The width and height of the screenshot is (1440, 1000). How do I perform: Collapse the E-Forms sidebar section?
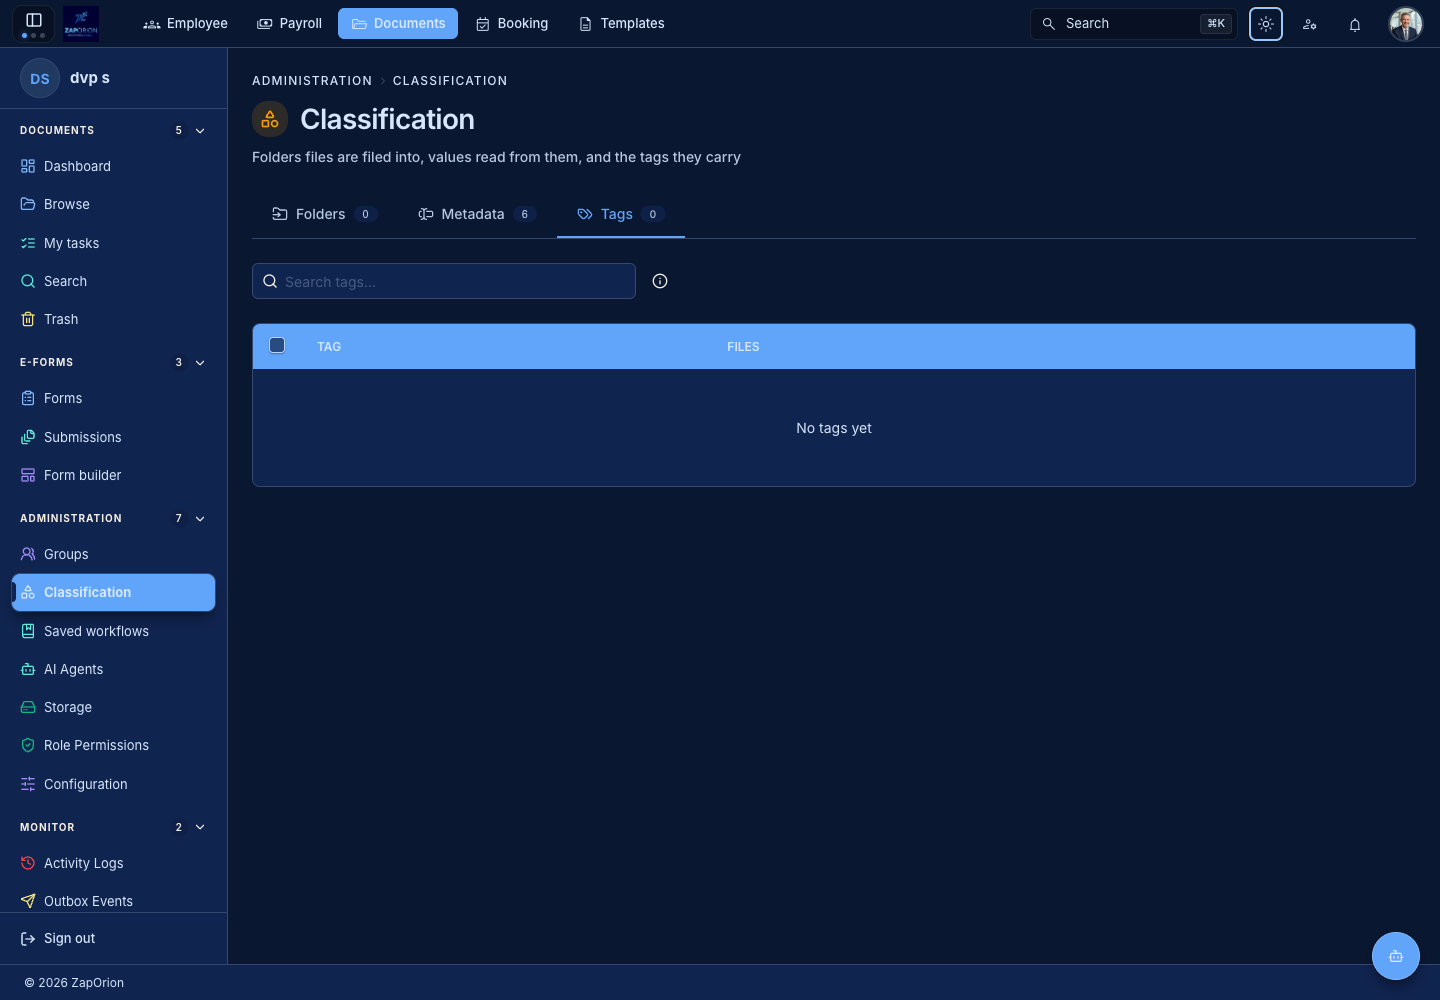tap(200, 363)
